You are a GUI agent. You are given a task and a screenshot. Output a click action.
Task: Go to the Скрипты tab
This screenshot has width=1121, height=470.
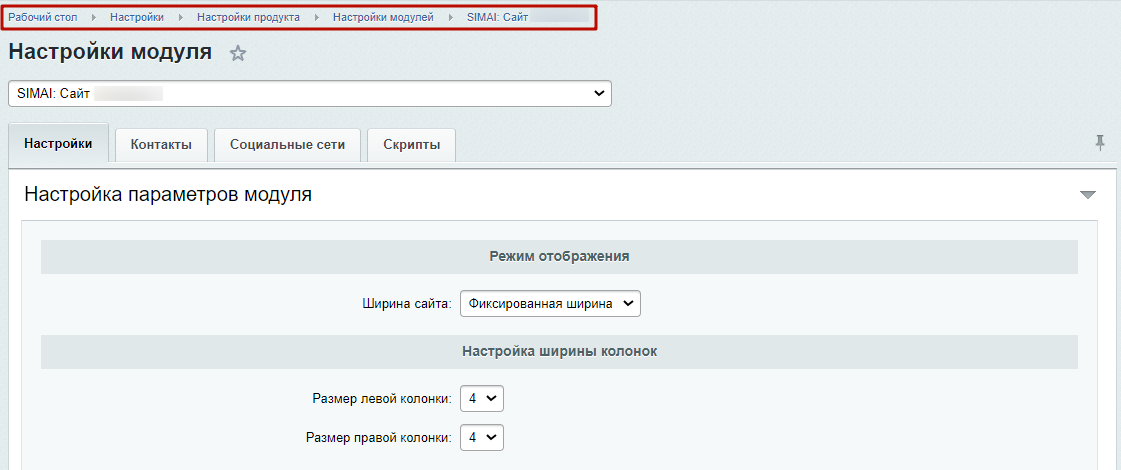411,145
